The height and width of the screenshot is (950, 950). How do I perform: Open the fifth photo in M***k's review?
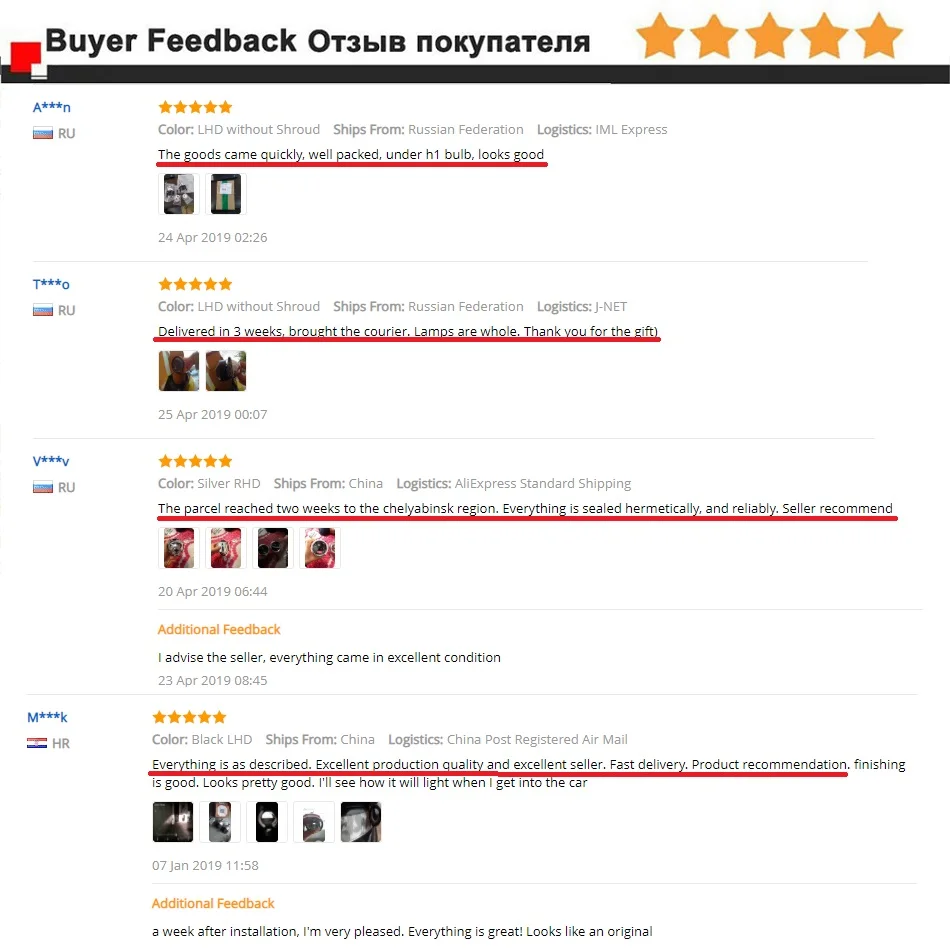pyautogui.click(x=360, y=822)
